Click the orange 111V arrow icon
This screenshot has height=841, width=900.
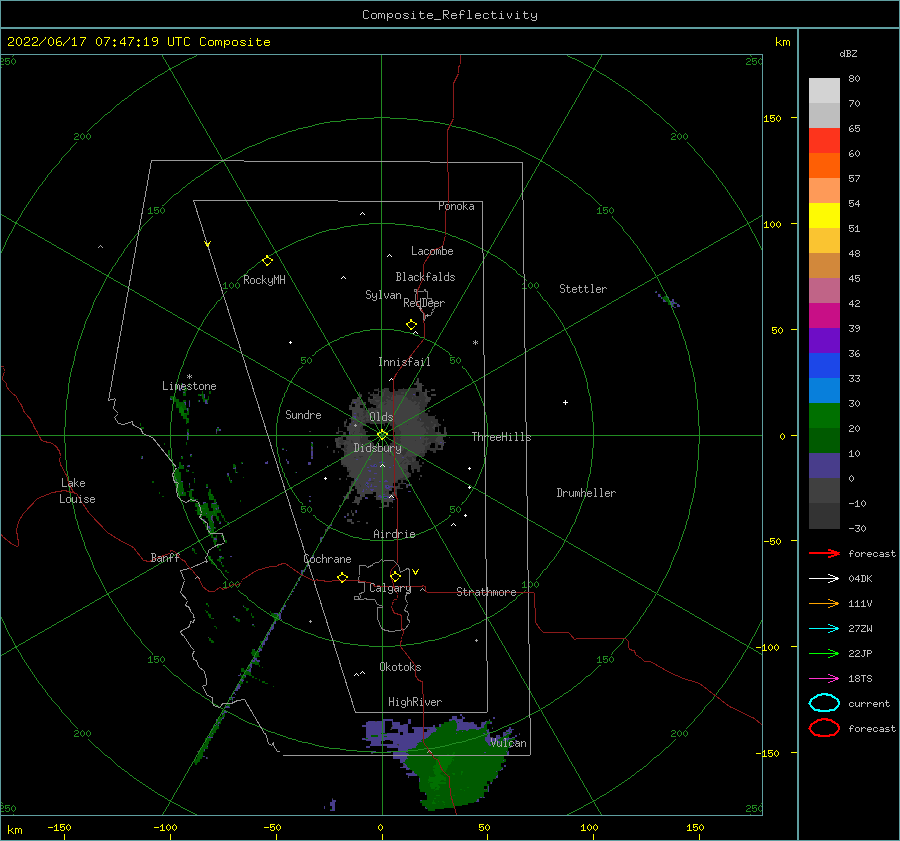[824, 603]
